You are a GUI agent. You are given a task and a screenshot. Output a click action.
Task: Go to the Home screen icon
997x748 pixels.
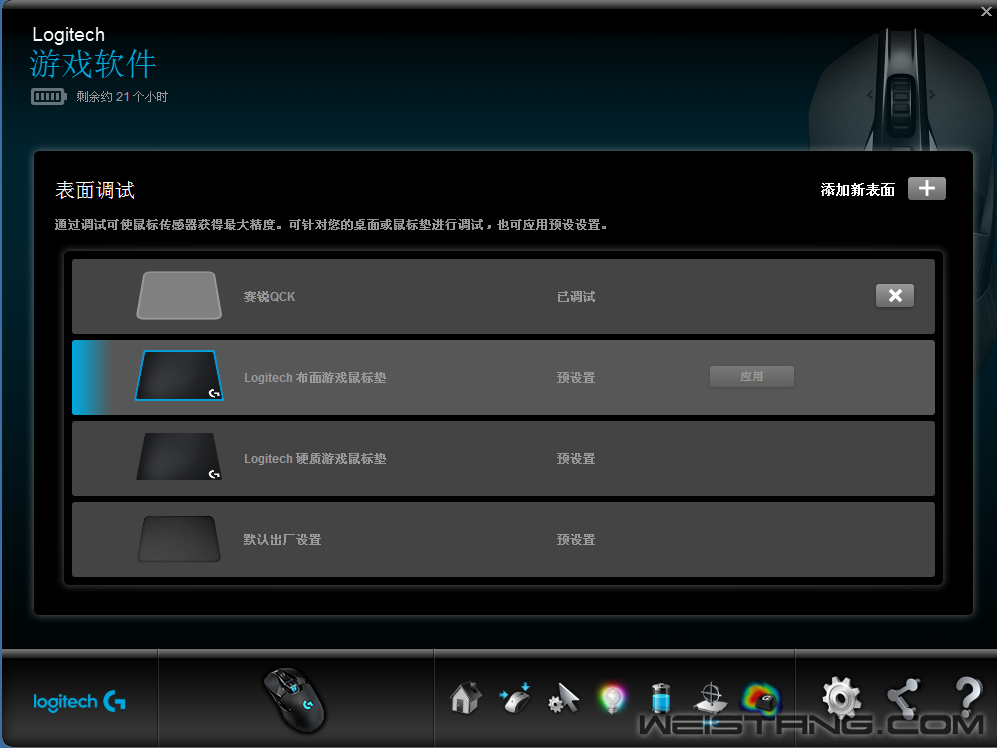tap(465, 698)
